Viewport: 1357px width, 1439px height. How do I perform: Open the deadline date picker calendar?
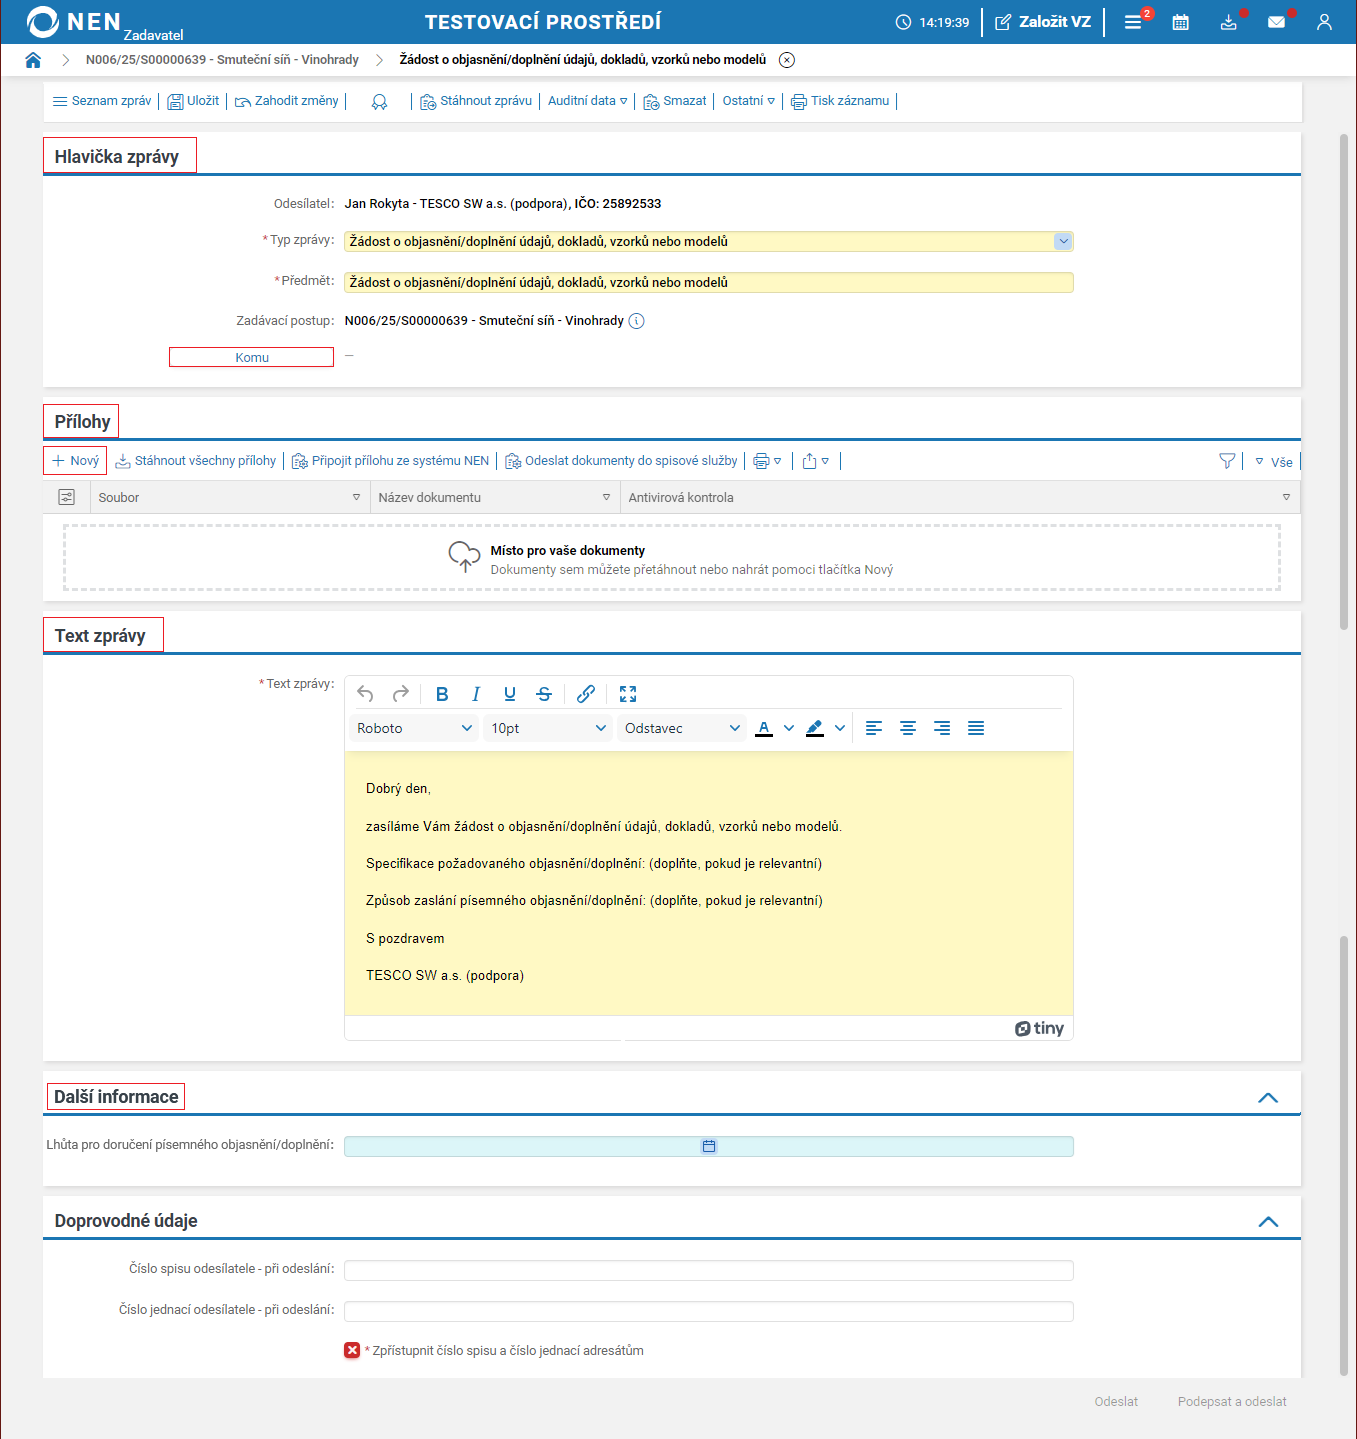tap(709, 1147)
